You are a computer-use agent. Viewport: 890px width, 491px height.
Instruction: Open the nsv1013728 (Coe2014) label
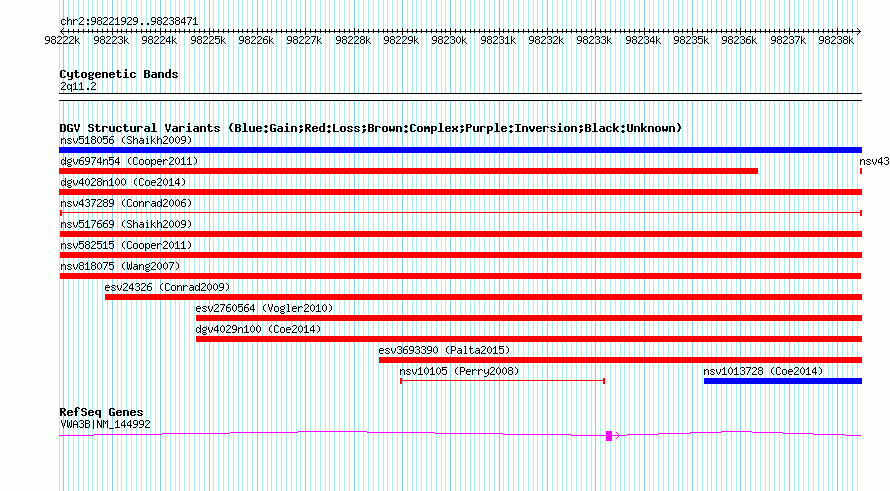point(763,371)
